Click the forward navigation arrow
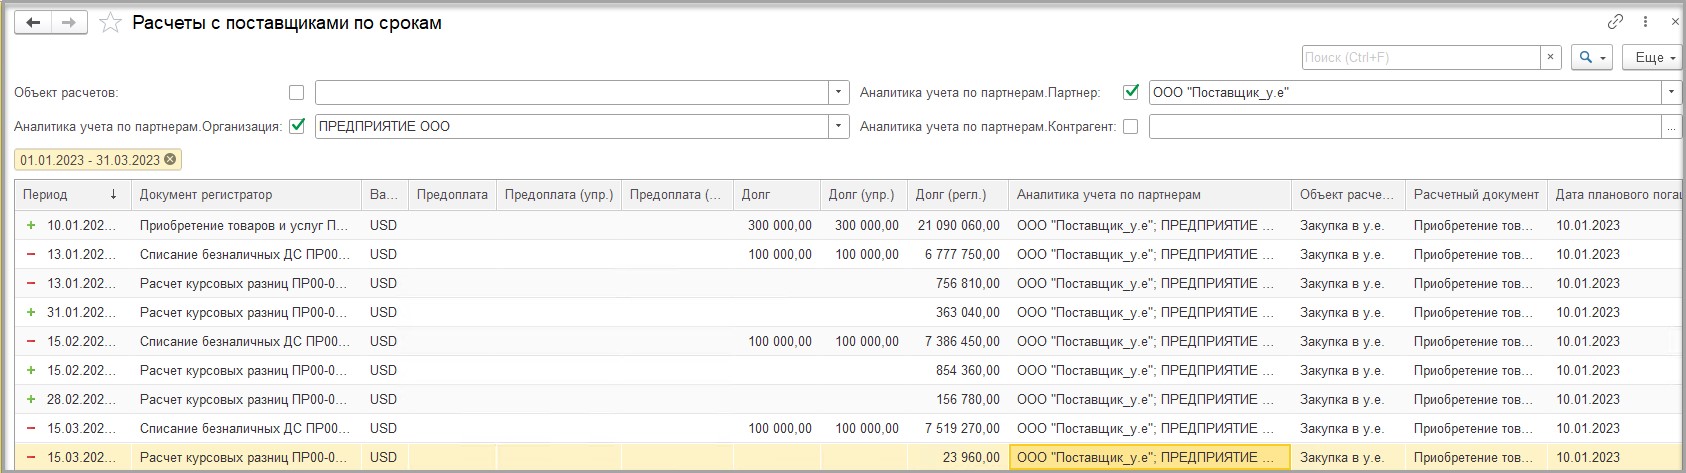Image resolution: width=1686 pixels, height=473 pixels. [x=68, y=22]
